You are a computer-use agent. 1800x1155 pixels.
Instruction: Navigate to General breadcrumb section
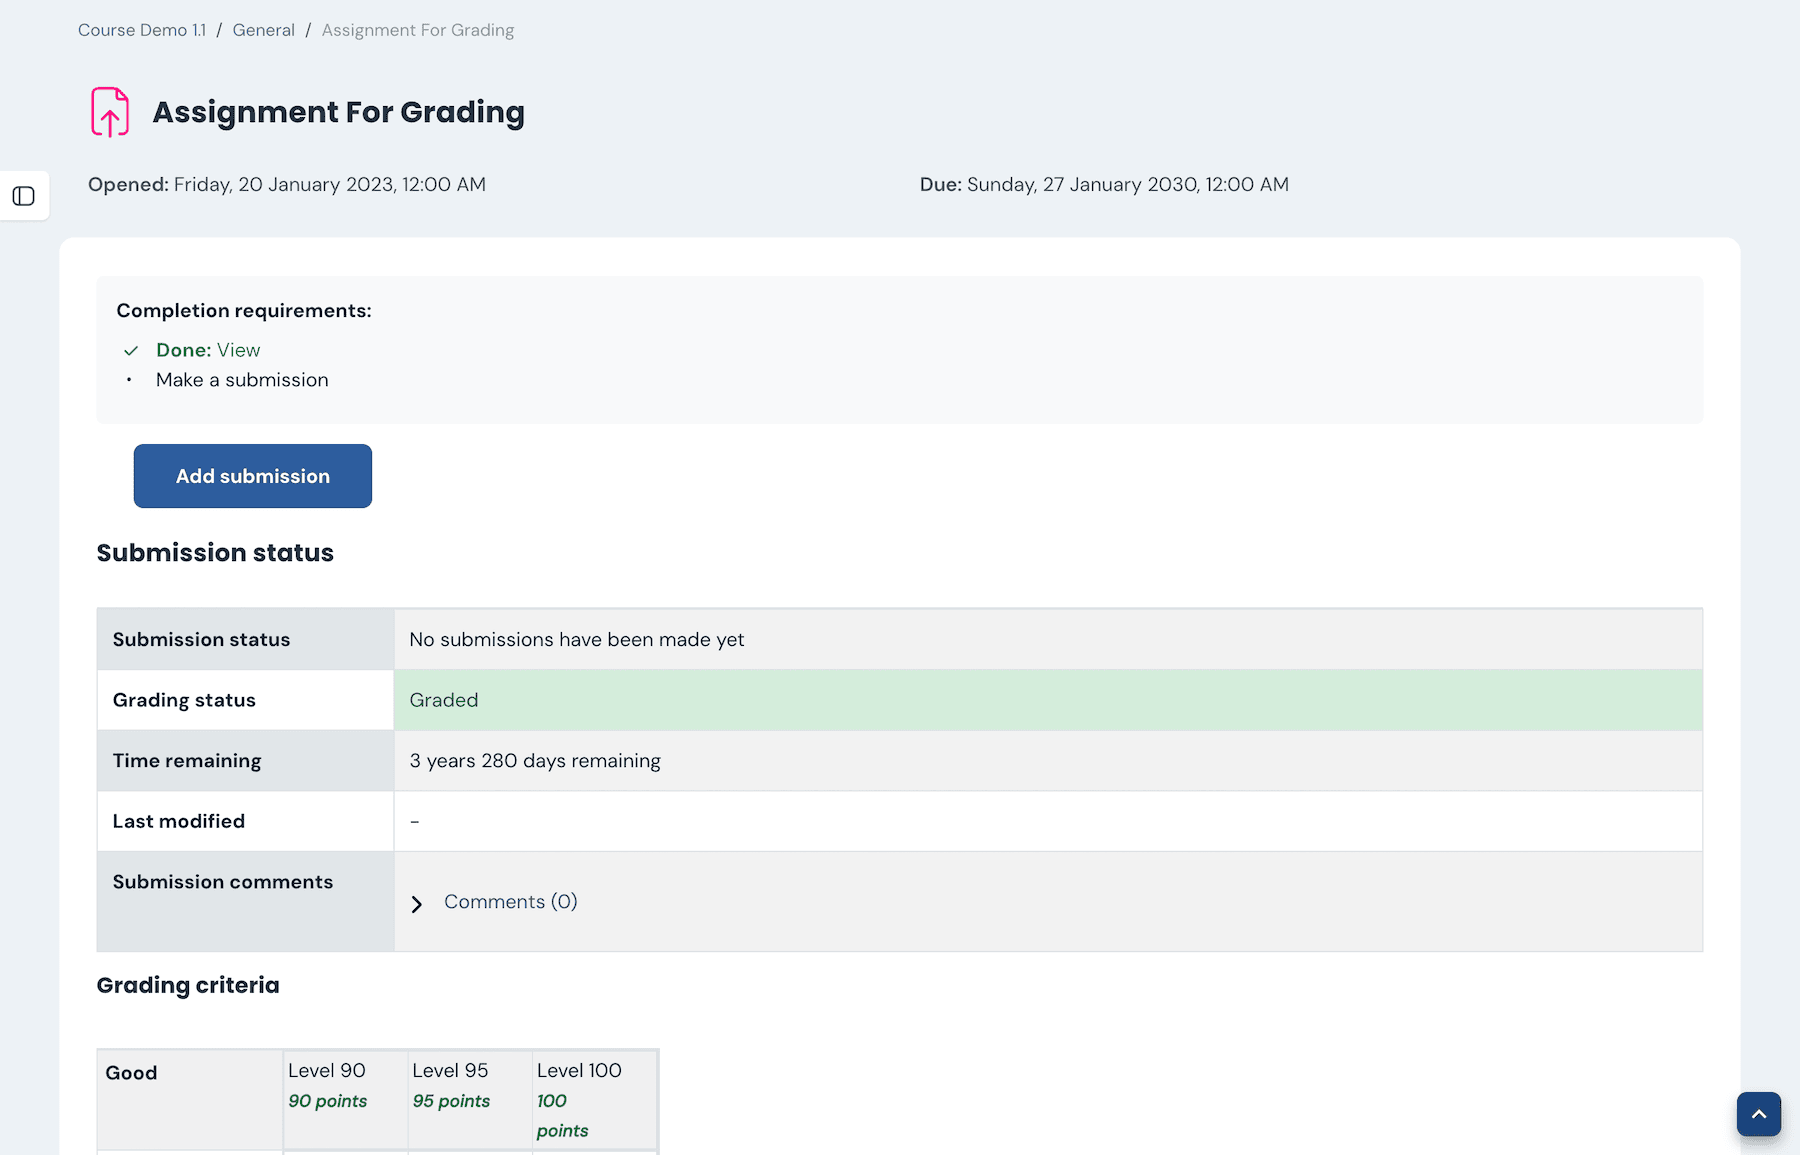pos(263,30)
